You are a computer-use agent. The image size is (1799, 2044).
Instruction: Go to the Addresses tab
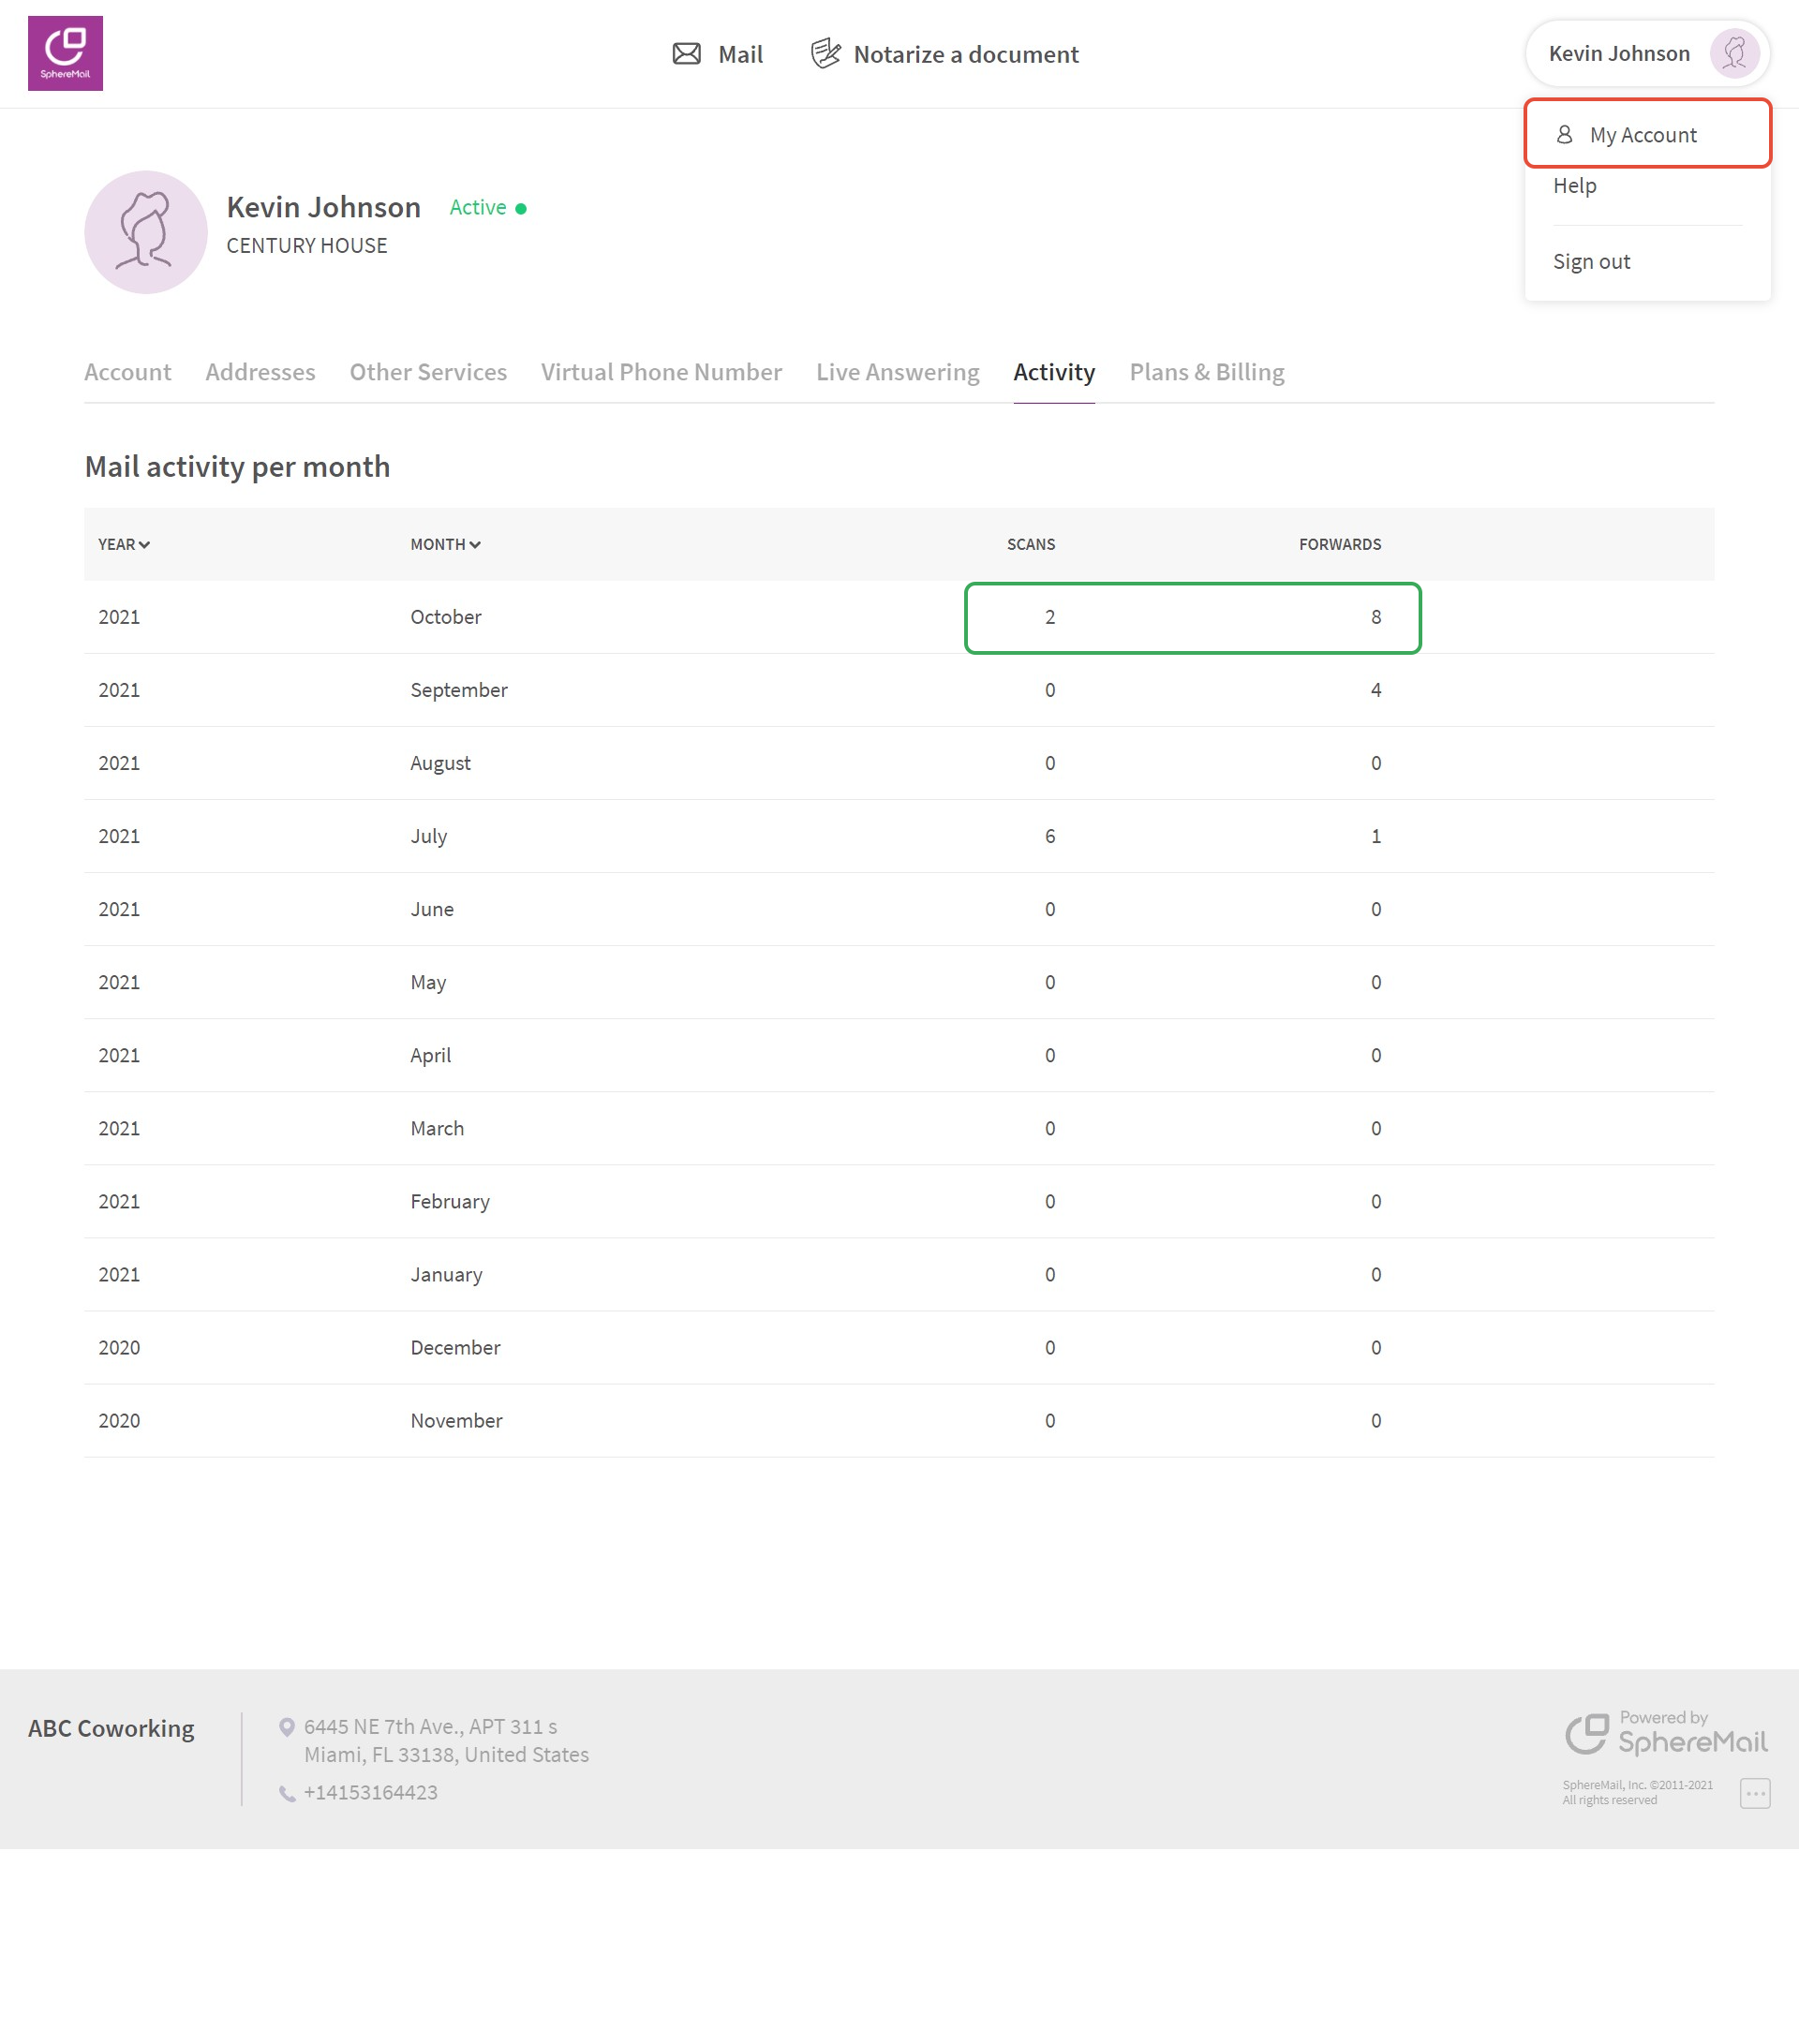pos(260,372)
